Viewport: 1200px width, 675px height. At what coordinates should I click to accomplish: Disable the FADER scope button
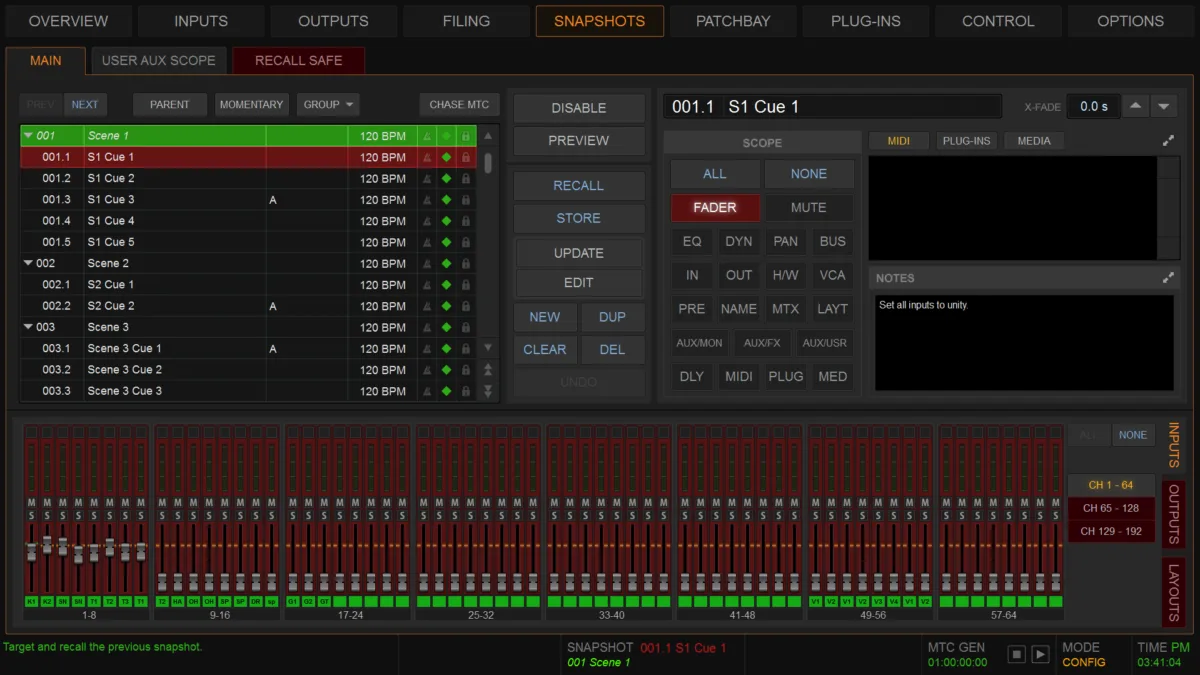[x=714, y=208]
